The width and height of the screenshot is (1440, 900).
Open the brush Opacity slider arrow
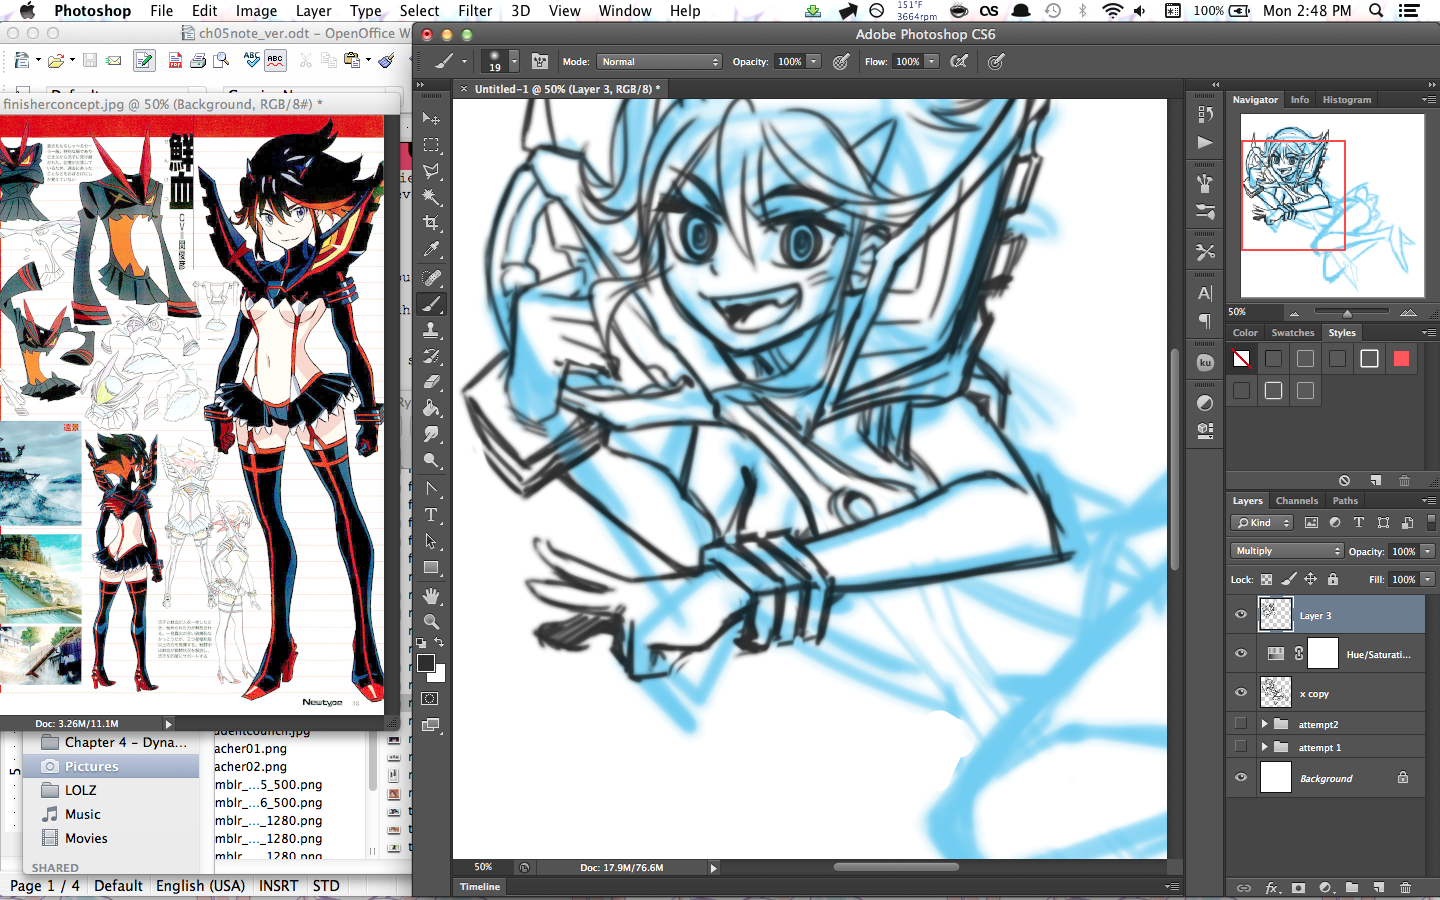tap(814, 61)
